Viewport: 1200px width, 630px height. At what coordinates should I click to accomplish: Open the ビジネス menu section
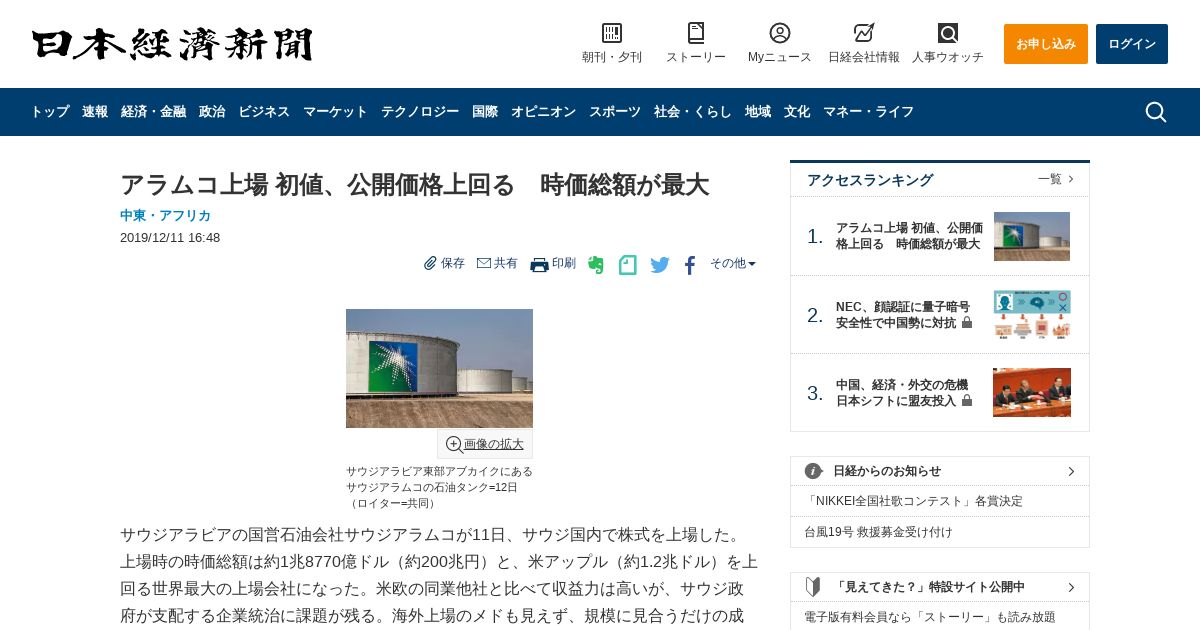point(264,112)
